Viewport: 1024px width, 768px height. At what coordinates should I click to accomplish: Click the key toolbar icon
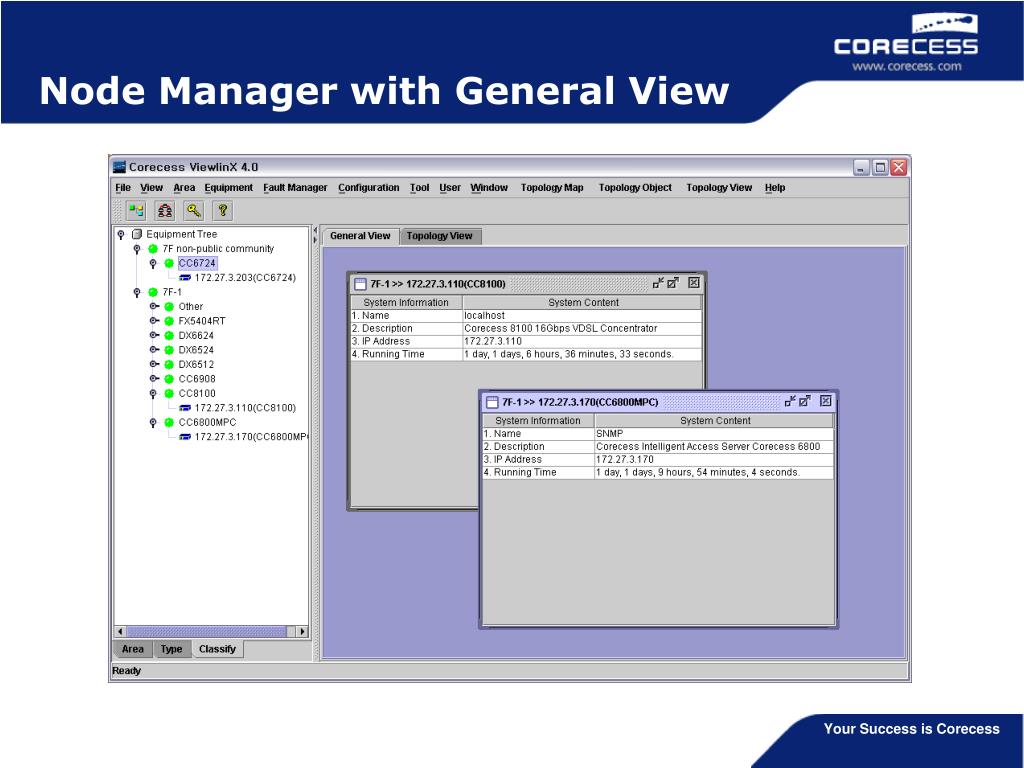click(194, 210)
